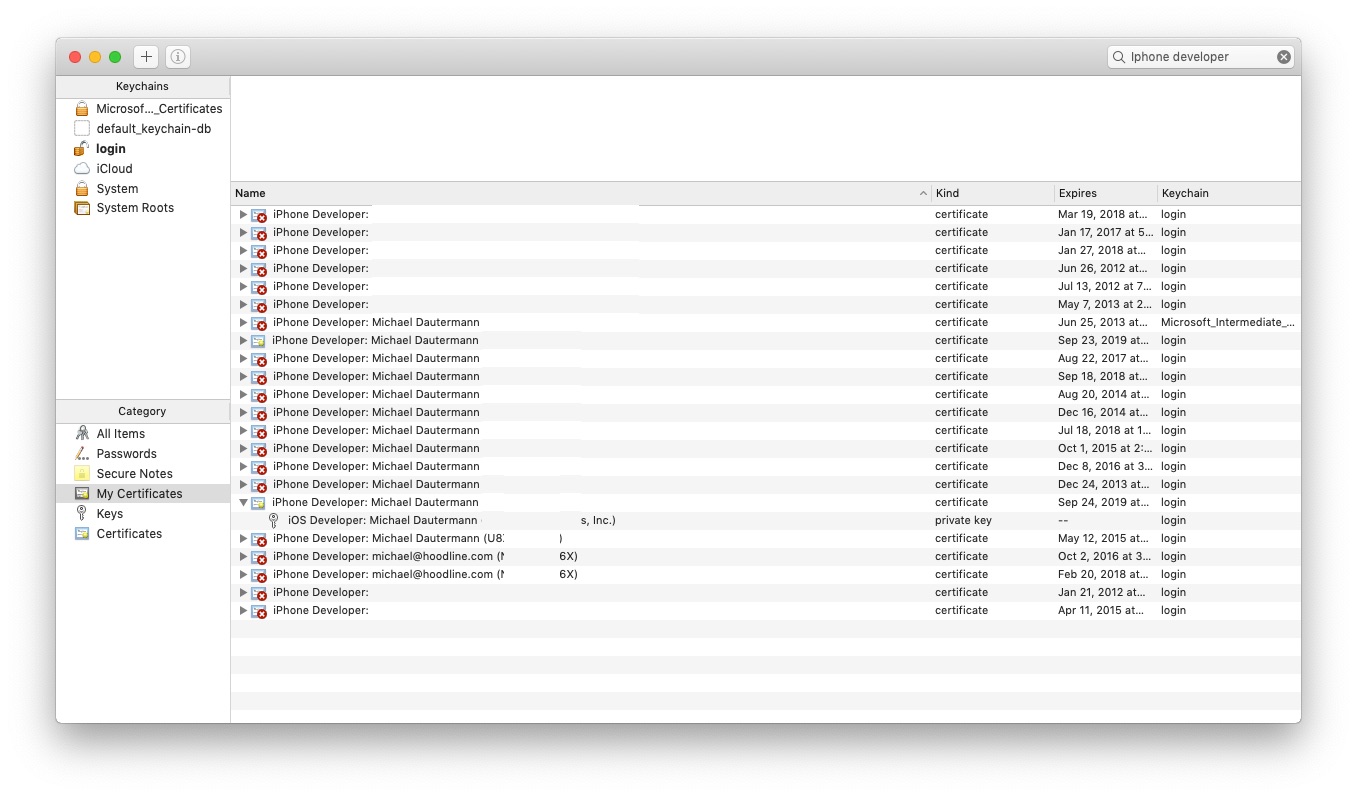Clear the iPhone developer search query
Viewport: 1357px width, 797px height.
(x=1283, y=57)
